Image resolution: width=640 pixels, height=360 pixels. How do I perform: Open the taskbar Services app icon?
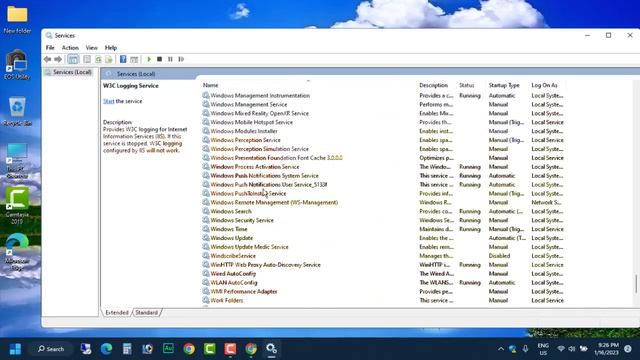(x=271, y=349)
